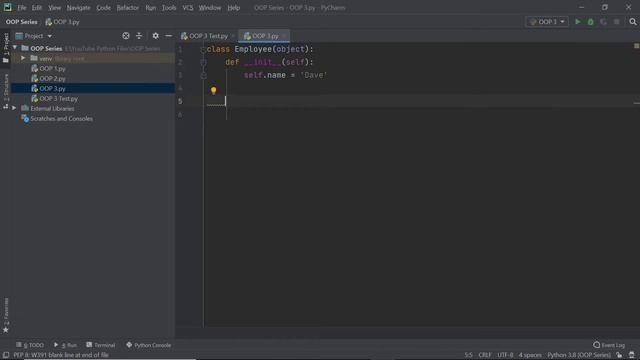Collapse the OOP Series root folder
The image size is (640, 360).
tap(15, 48)
